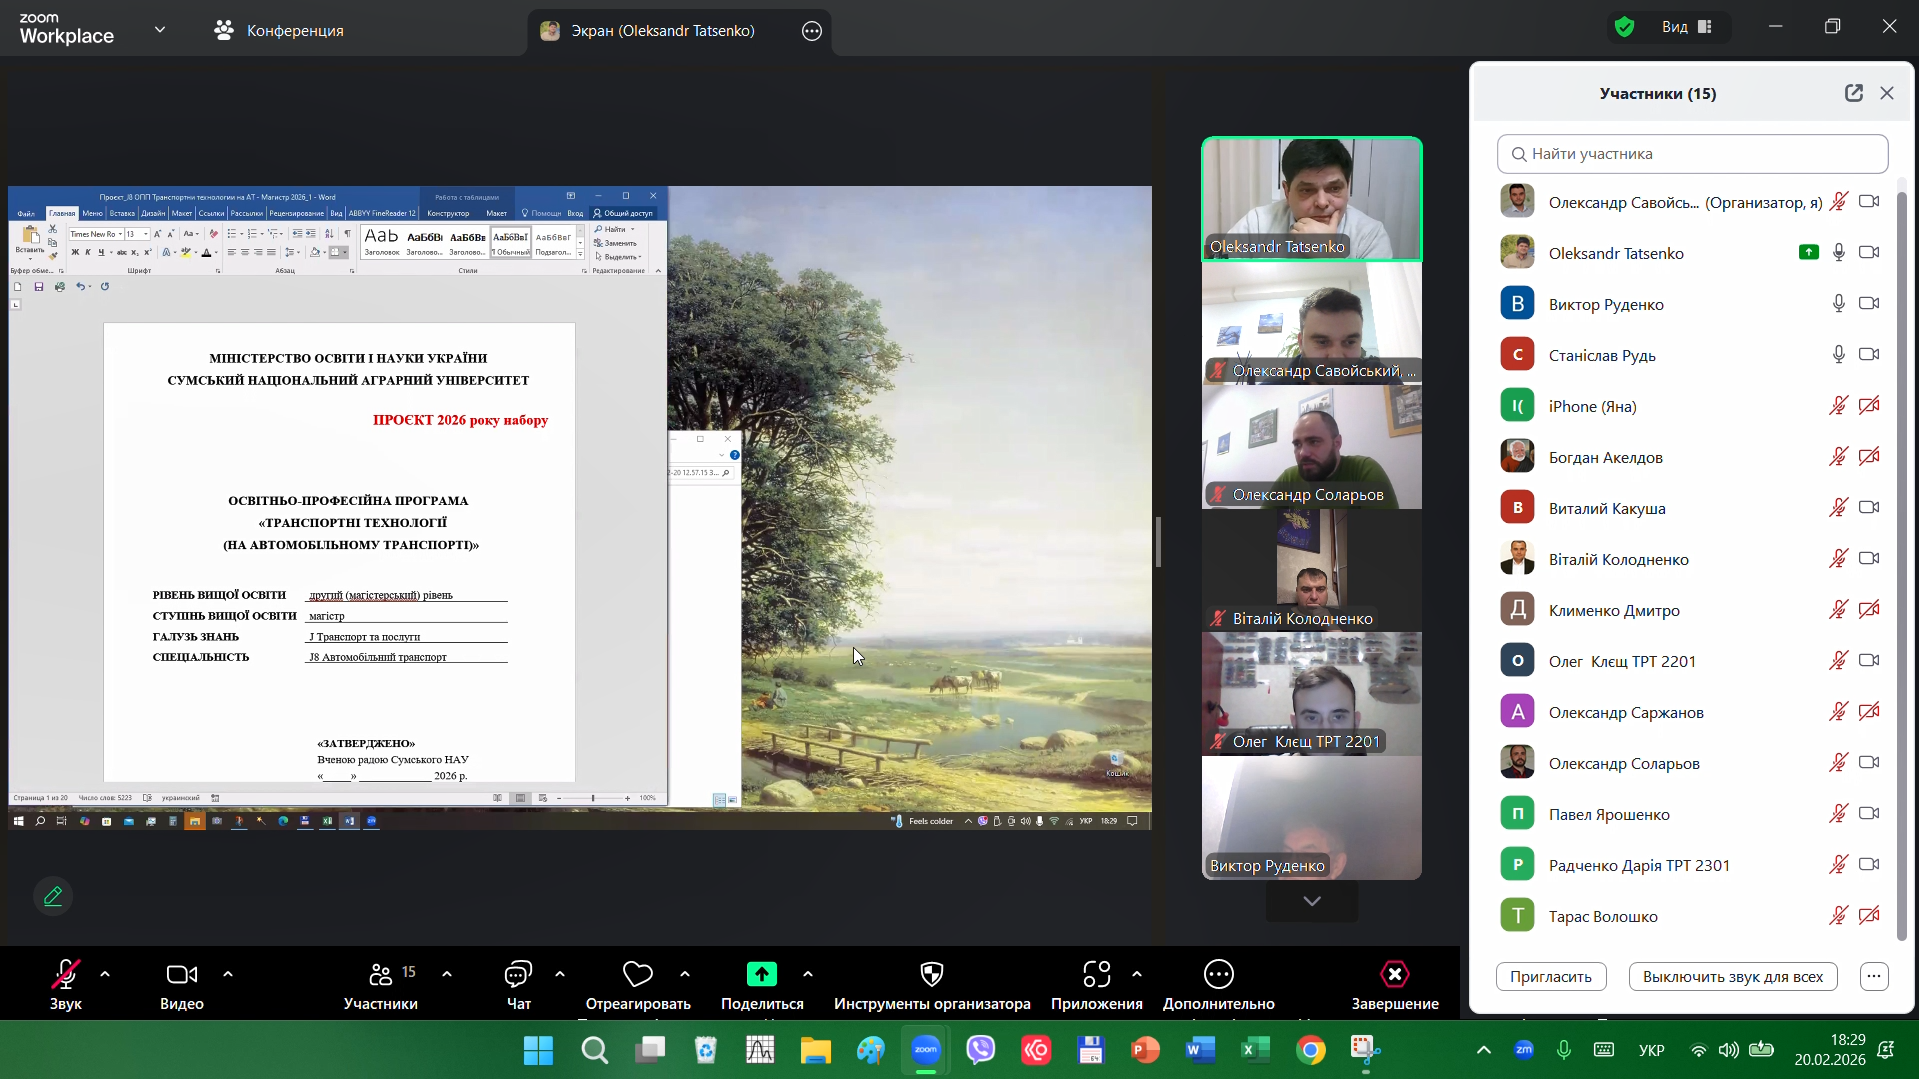1919x1079 pixels.
Task: Toggle microphone for Виктор Руденко in list
Action: pos(1838,304)
